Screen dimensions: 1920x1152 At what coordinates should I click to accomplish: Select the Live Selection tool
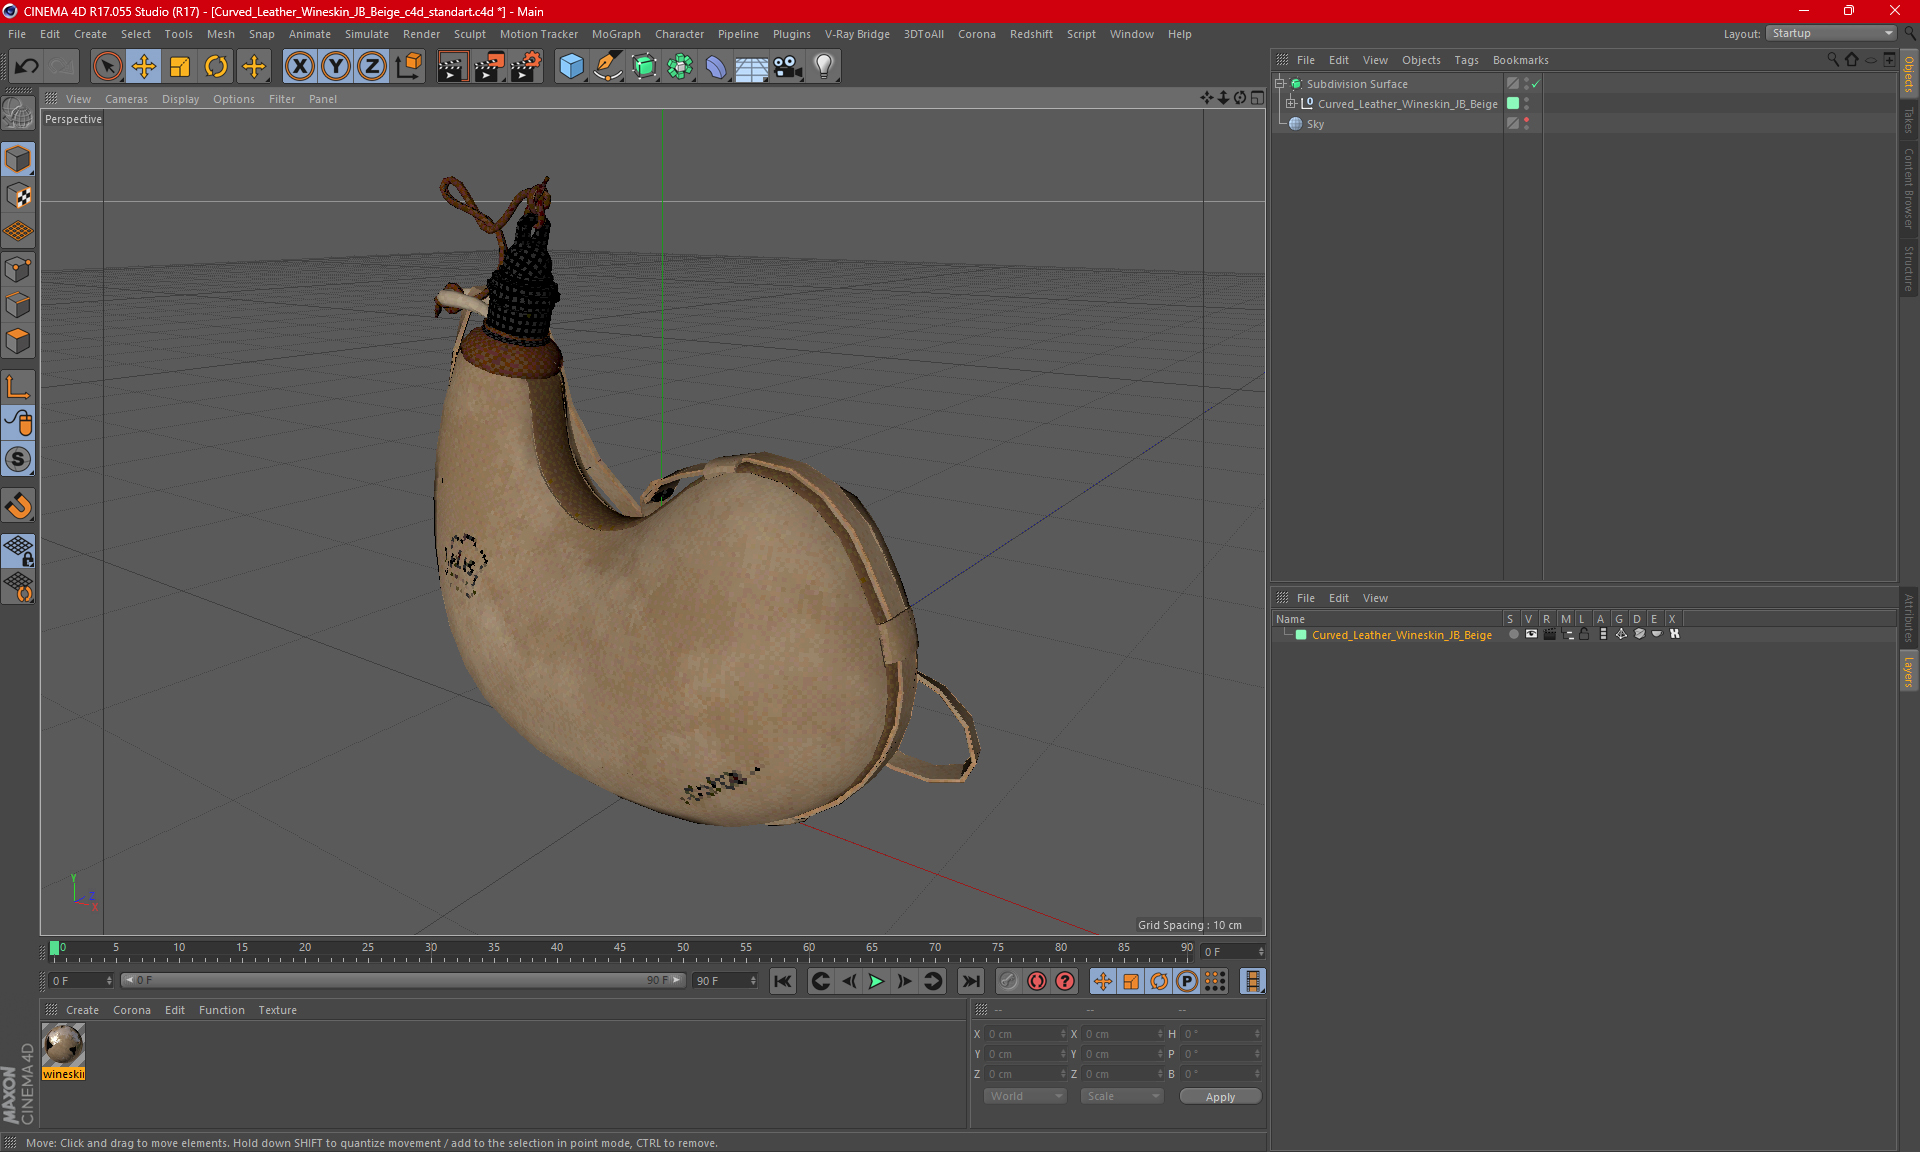coord(107,66)
